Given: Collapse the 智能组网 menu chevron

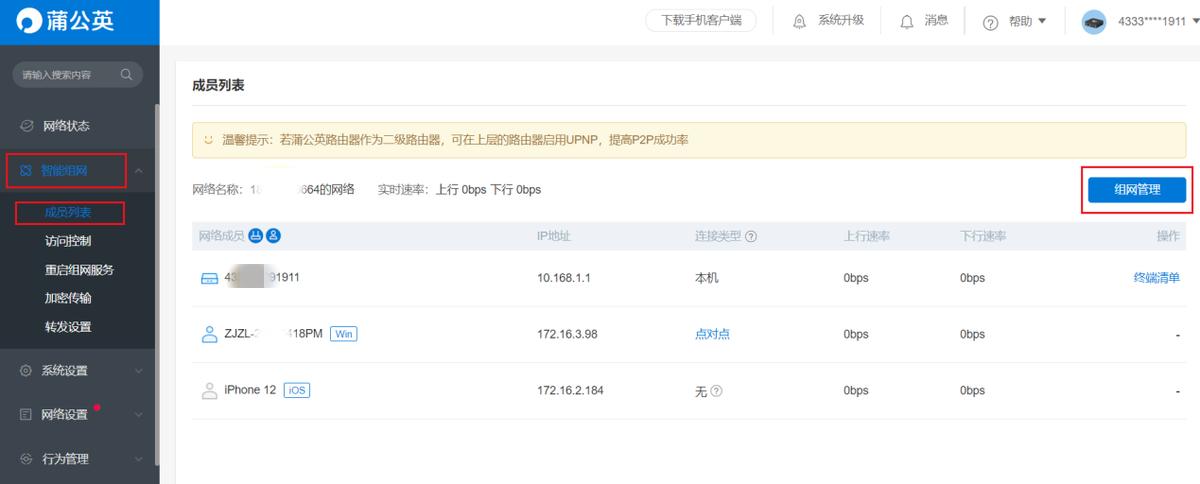Looking at the screenshot, I should [x=139, y=171].
